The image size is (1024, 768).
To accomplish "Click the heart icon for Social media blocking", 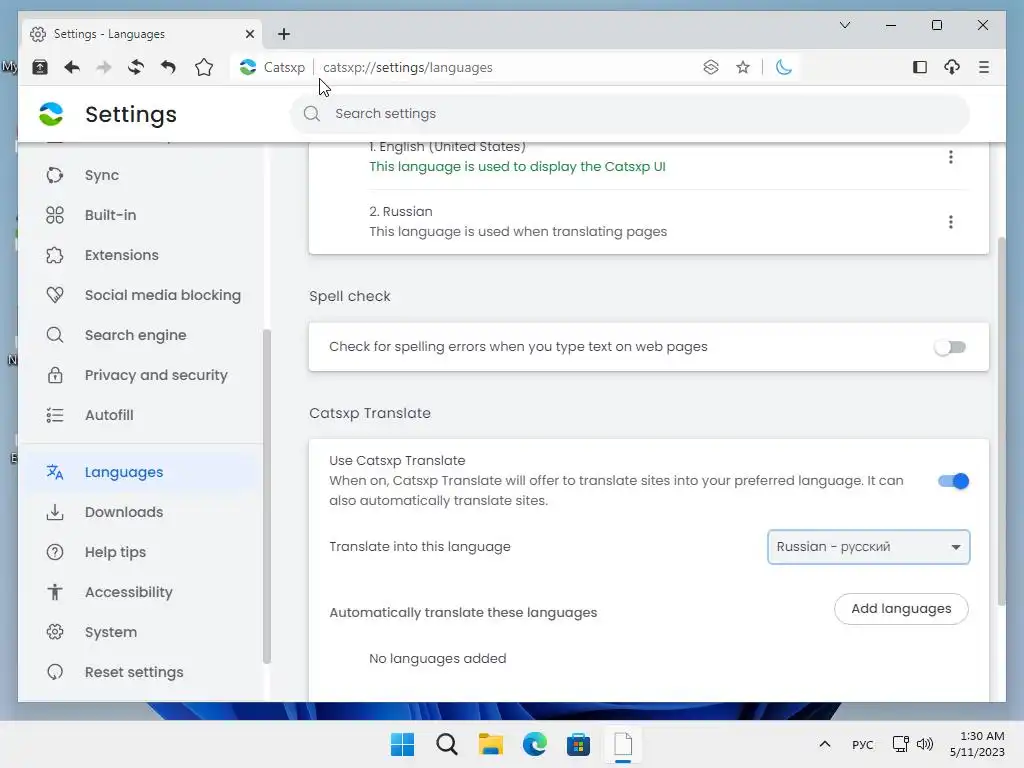I will (x=55, y=295).
